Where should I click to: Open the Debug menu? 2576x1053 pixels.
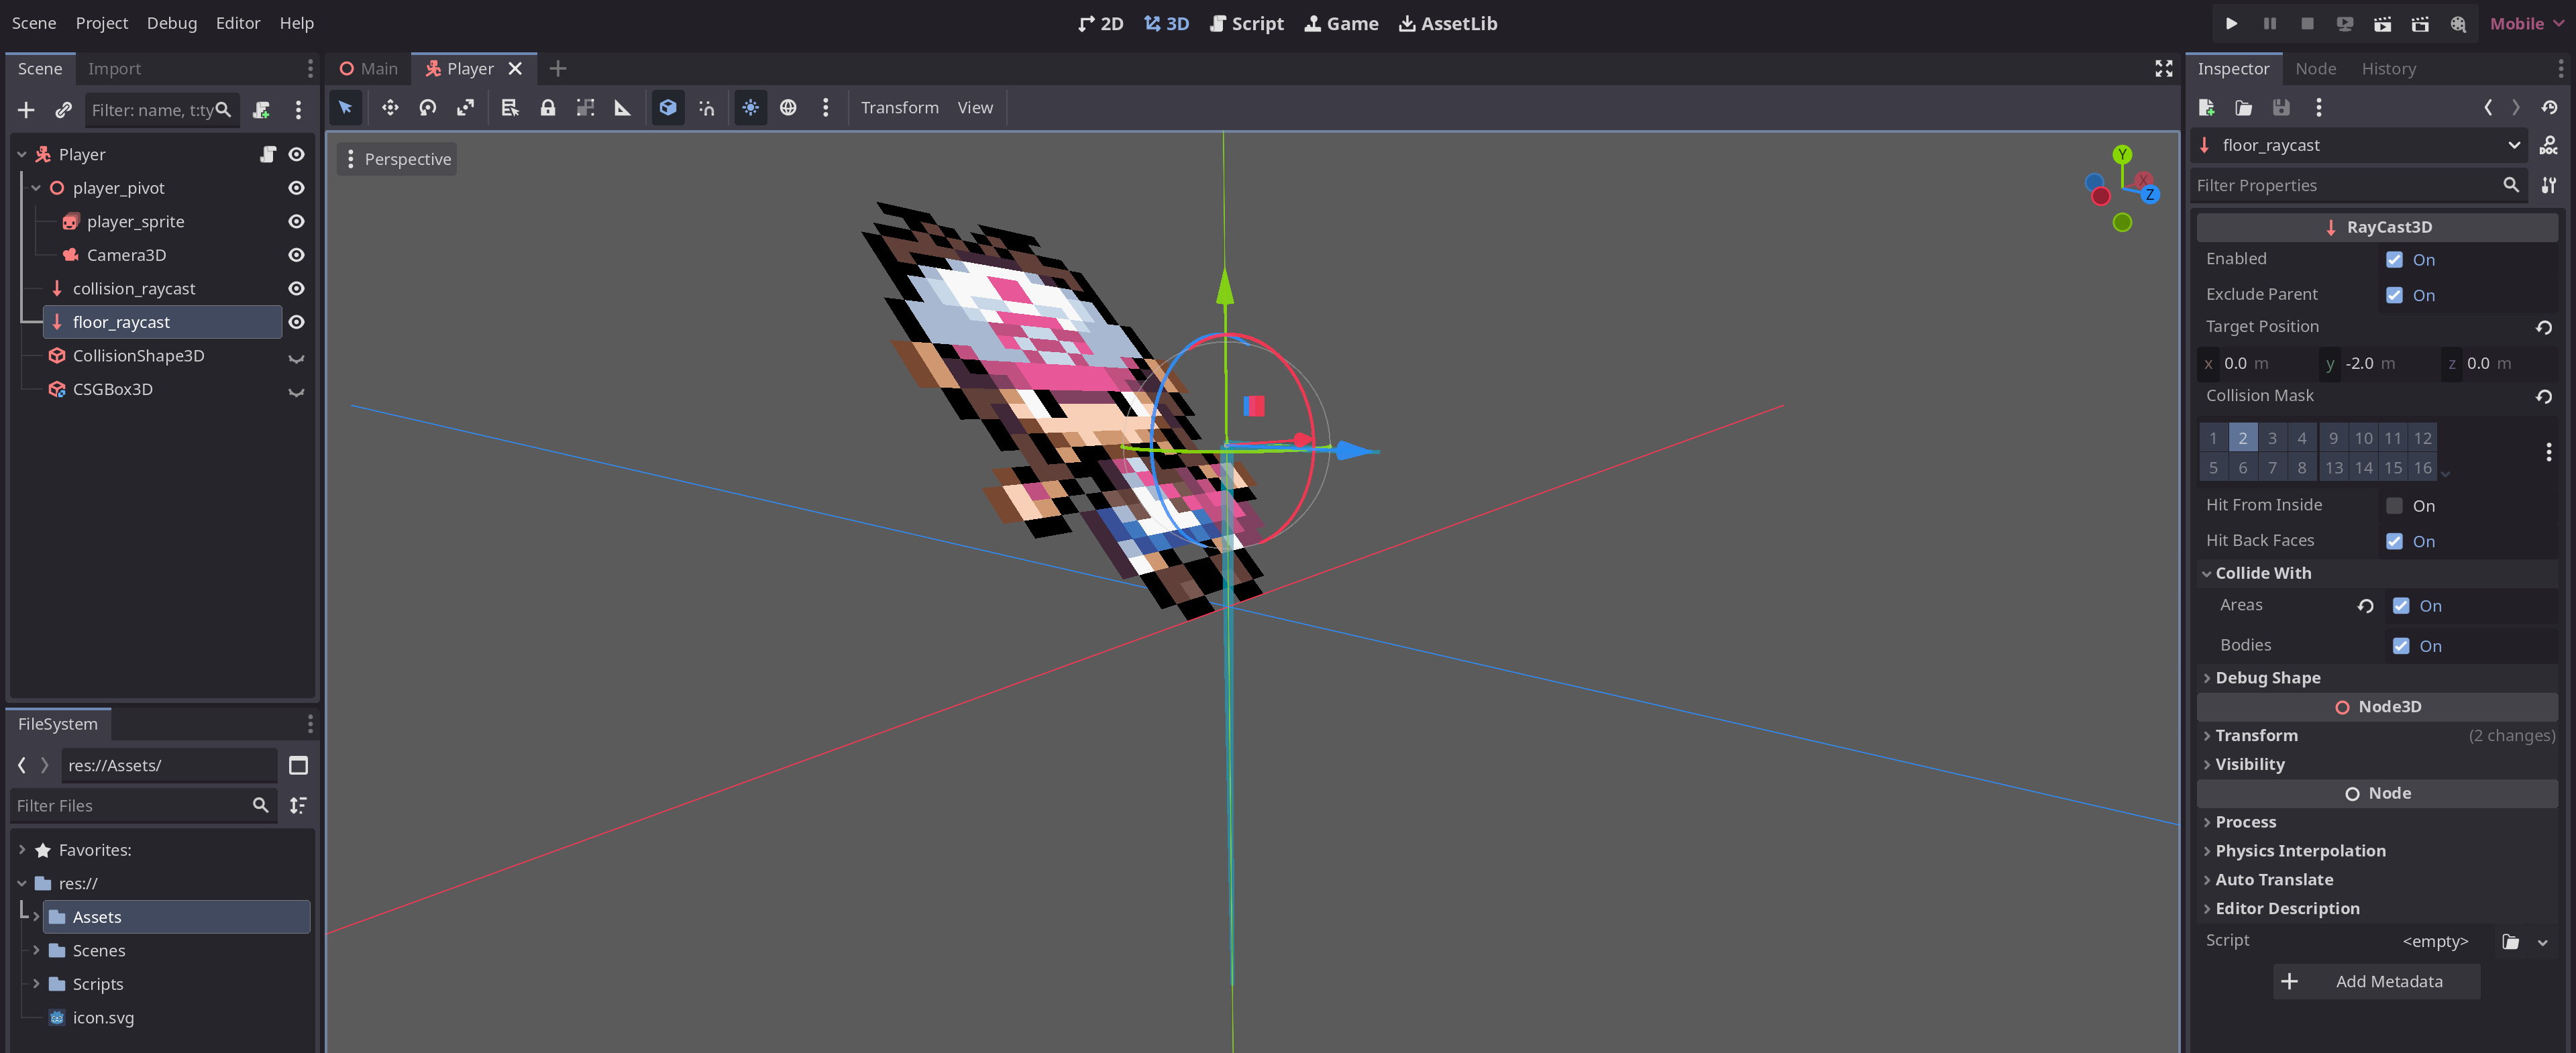tap(171, 23)
